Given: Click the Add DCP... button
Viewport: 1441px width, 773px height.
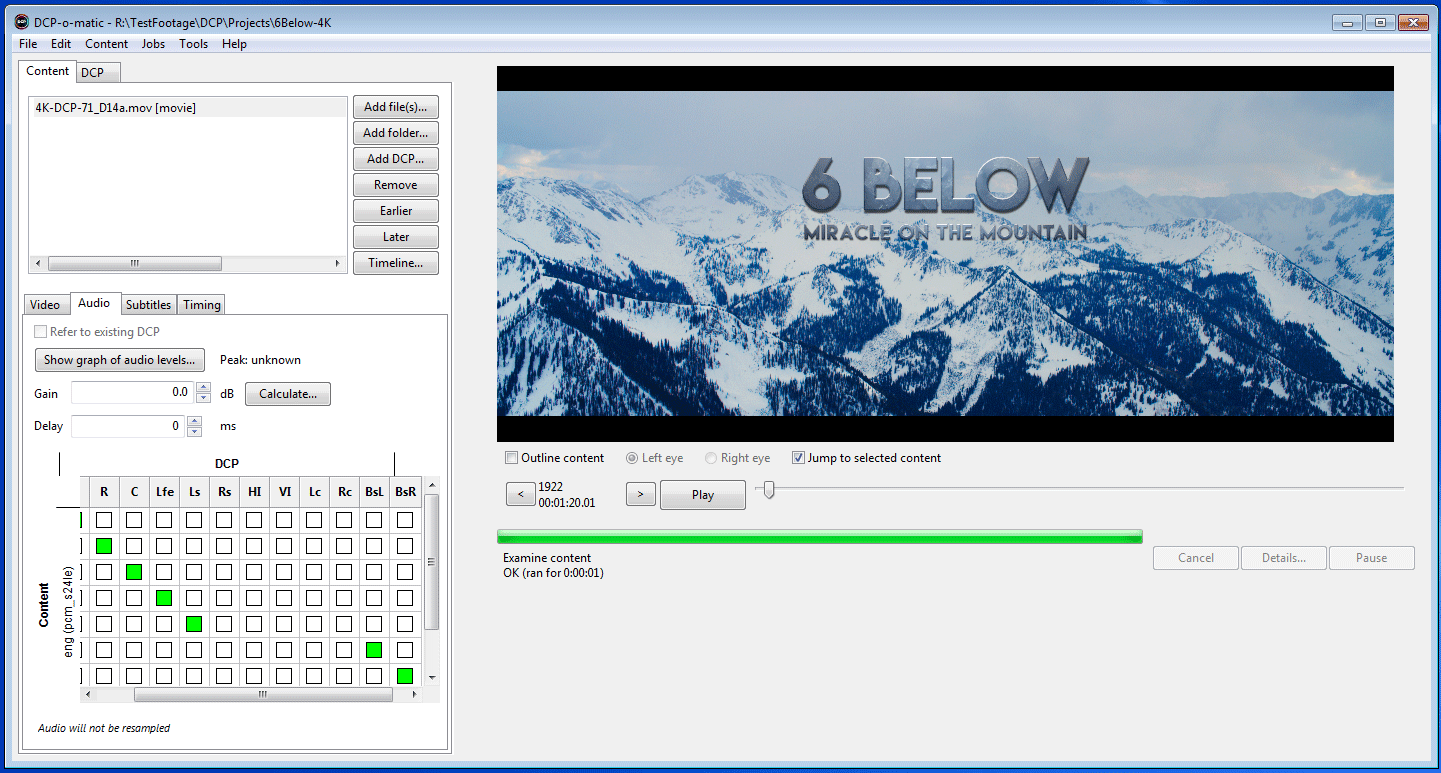Looking at the screenshot, I should pos(395,159).
